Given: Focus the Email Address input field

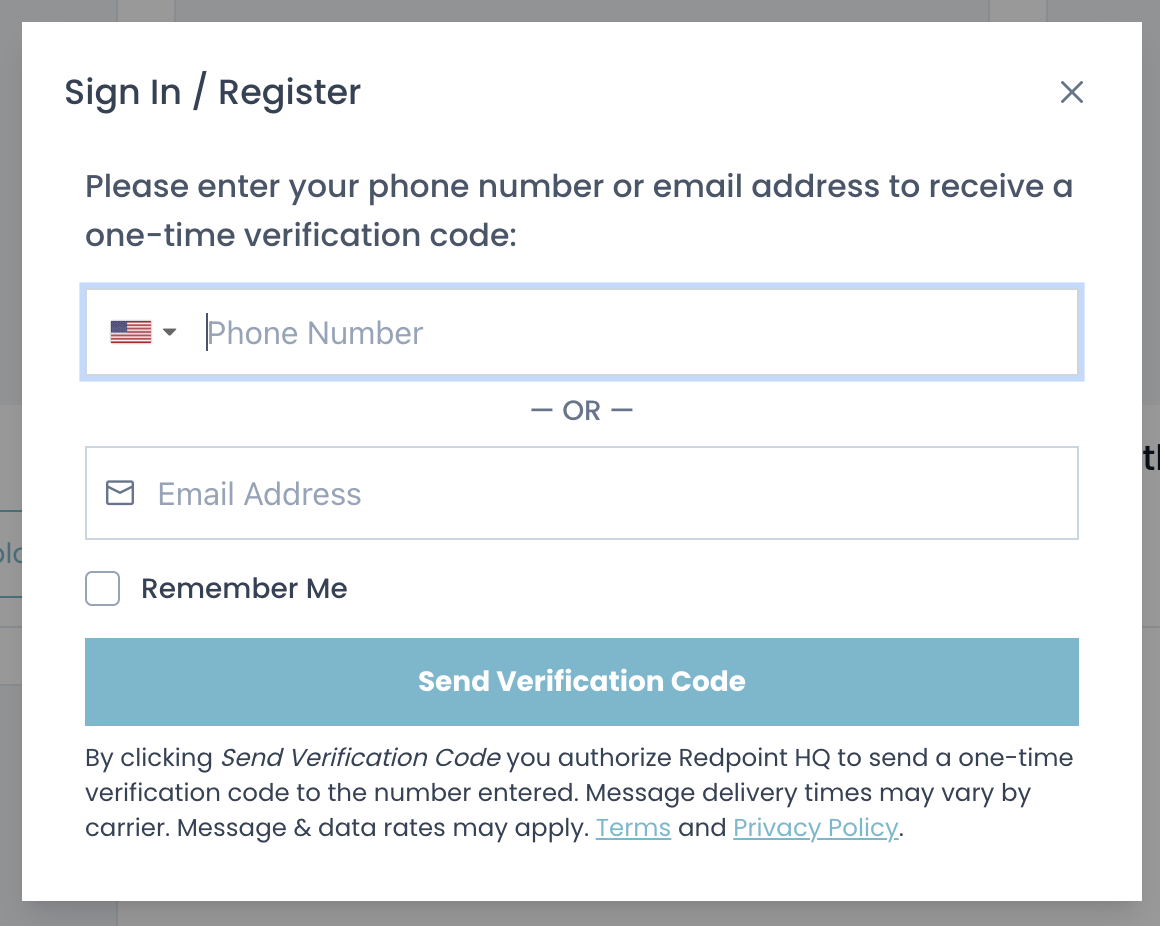Looking at the screenshot, I should pos(610,493).
